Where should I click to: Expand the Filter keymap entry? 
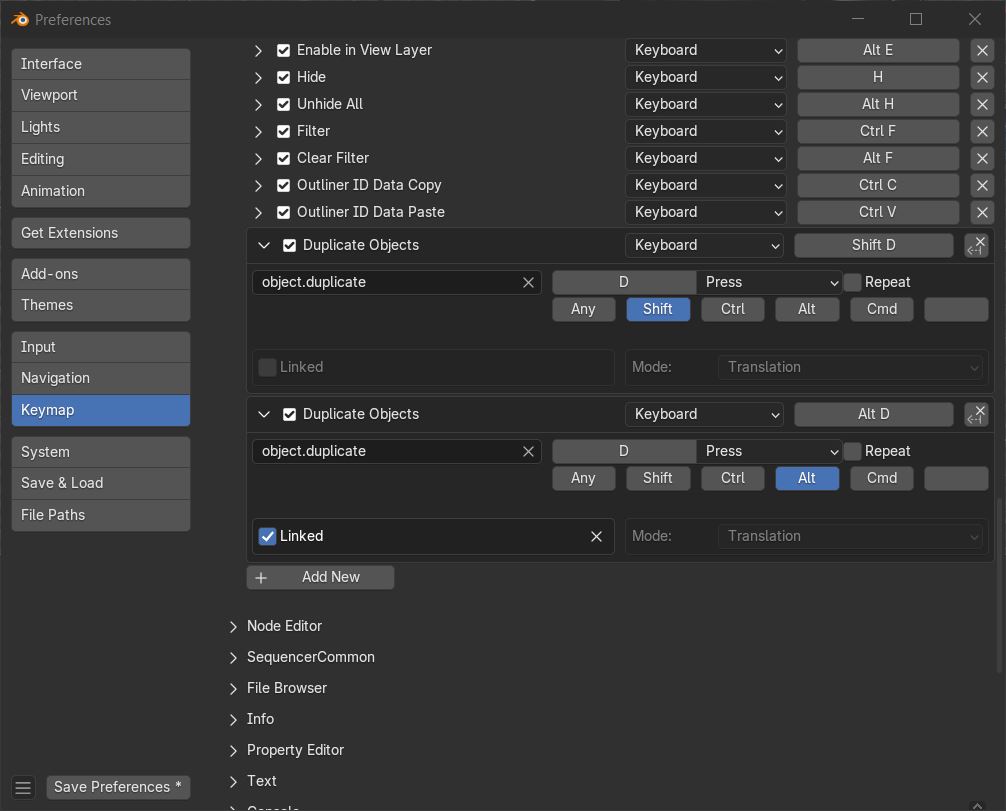click(x=258, y=132)
